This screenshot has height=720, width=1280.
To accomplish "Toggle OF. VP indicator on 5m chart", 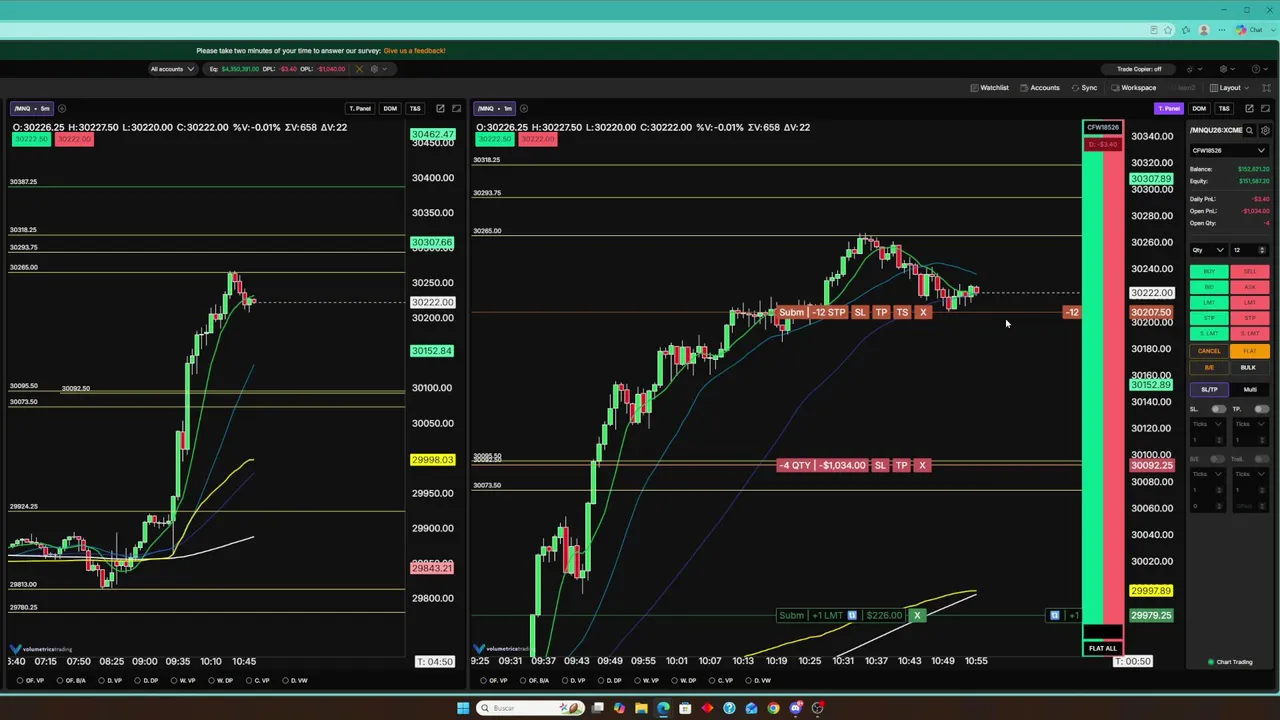I will (31, 681).
